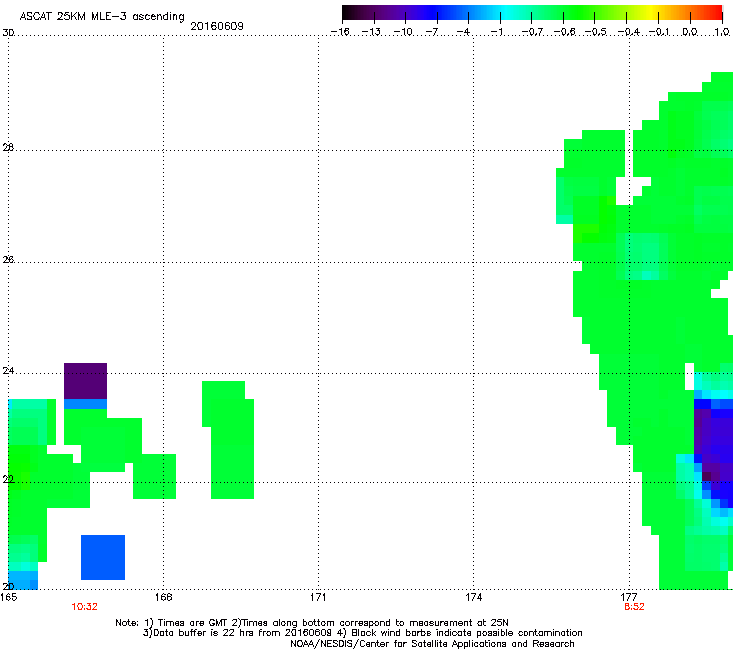Click the latitude label "22"
The height and width of the screenshot is (650, 740).
pyautogui.click(x=8, y=480)
